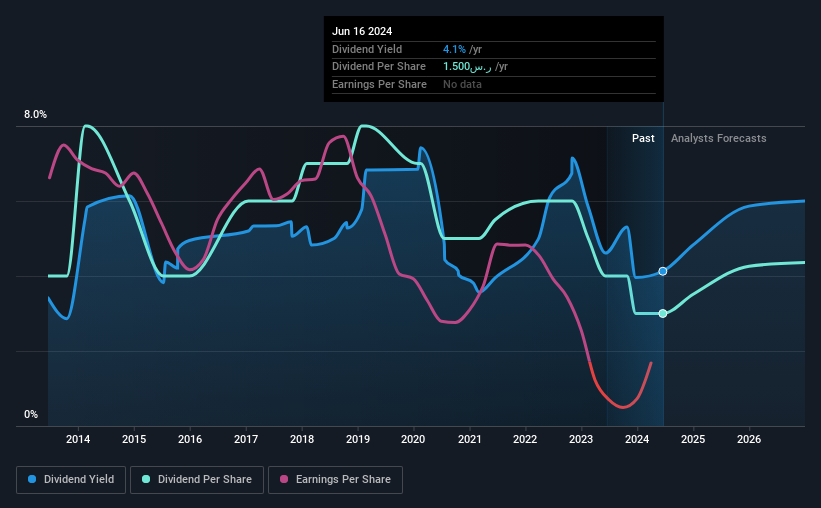Viewport: 821px width, 508px height.
Task: Click the 1.500 dividend per share value
Action: point(467,67)
